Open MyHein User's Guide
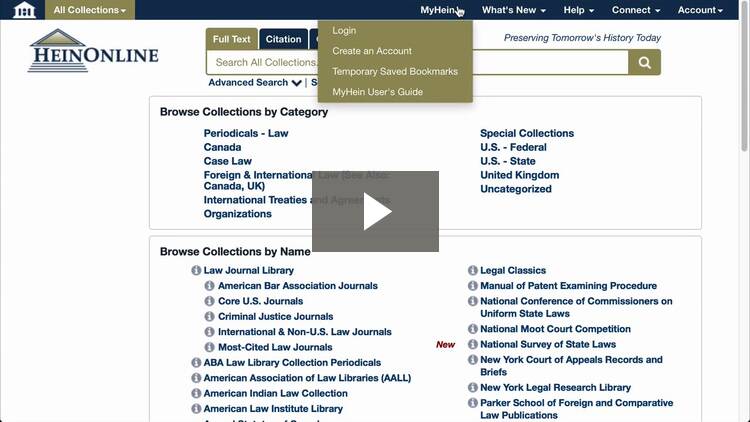This screenshot has width=750, height=422. (377, 92)
